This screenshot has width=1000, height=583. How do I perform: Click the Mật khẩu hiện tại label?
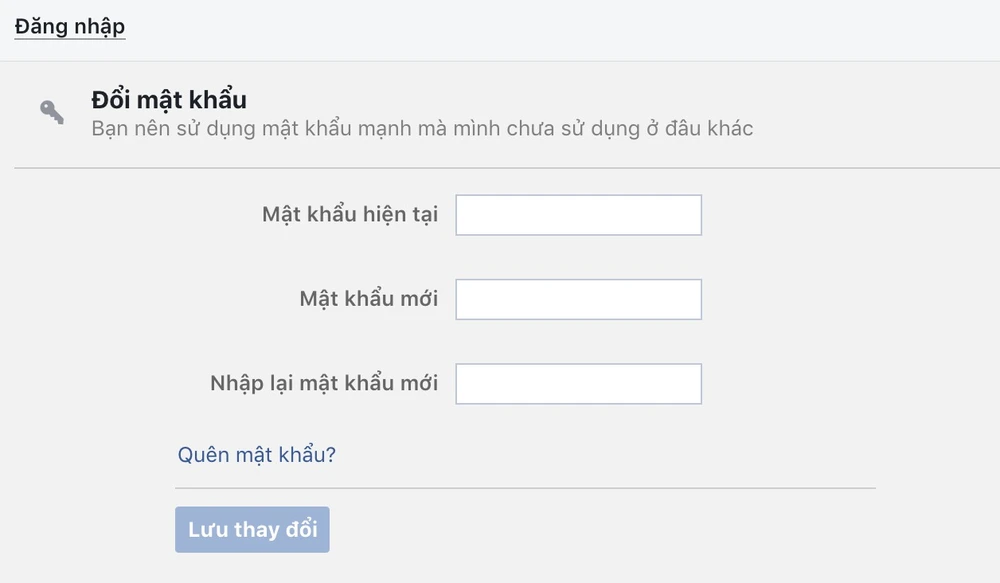point(350,215)
